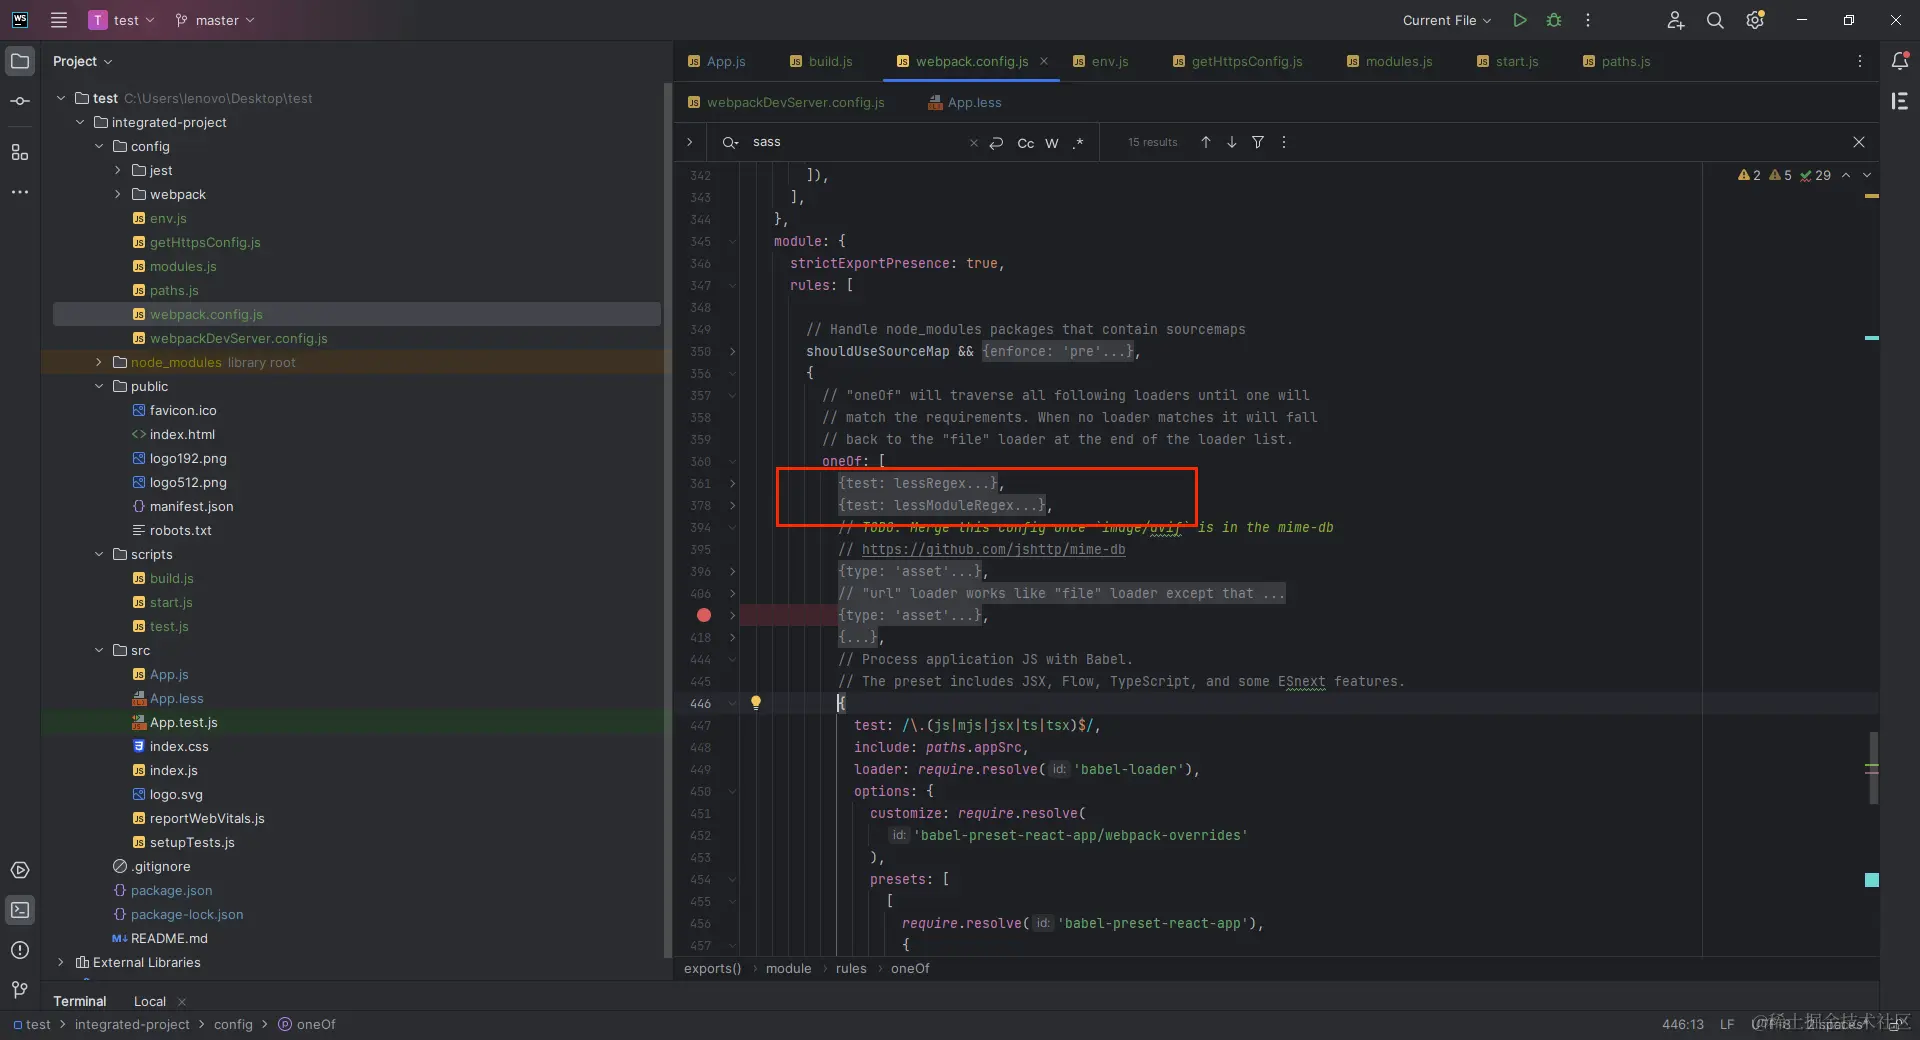Open Code With Me
Viewport: 1920px width, 1040px height.
pos(1676,20)
